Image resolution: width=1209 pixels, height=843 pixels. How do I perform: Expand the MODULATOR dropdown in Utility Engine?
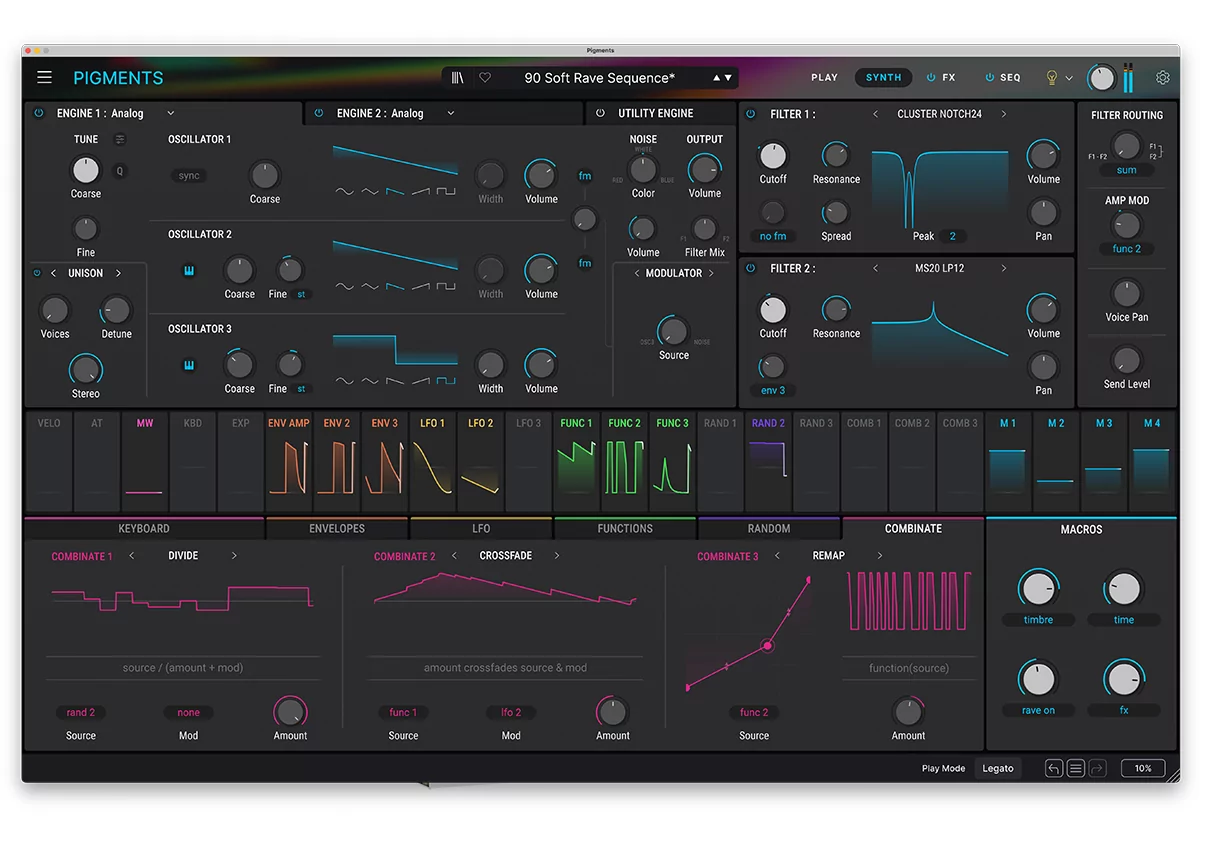tap(672, 273)
